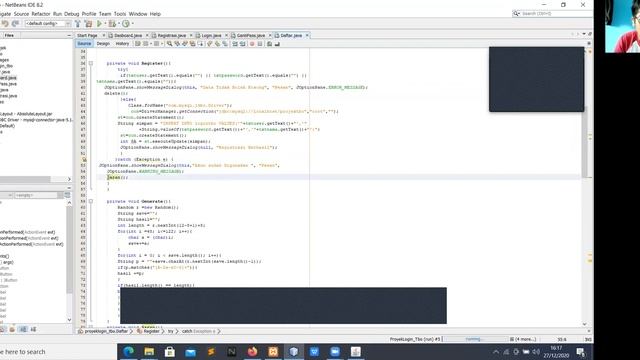Open the Refactor menu
The height and width of the screenshot is (360, 640).
pos(41,14)
